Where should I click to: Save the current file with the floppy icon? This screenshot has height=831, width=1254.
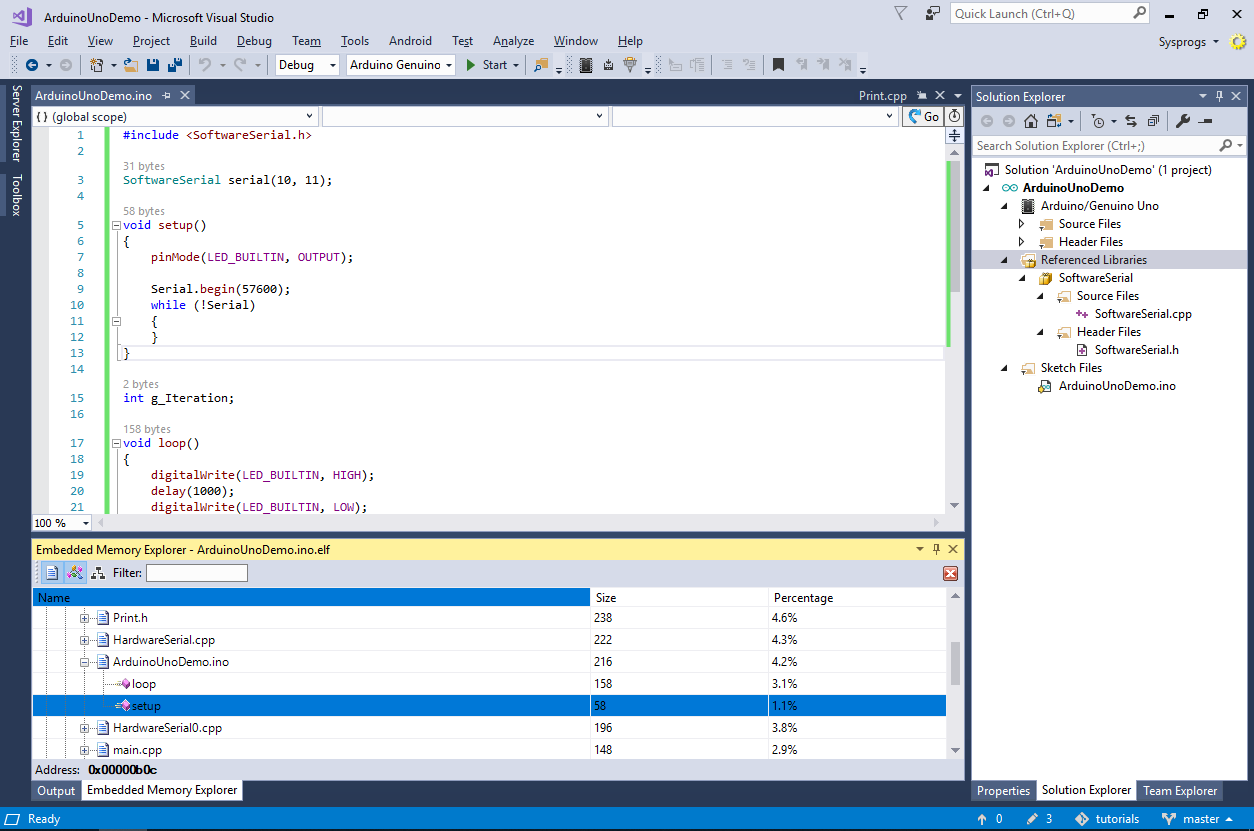[x=153, y=65]
